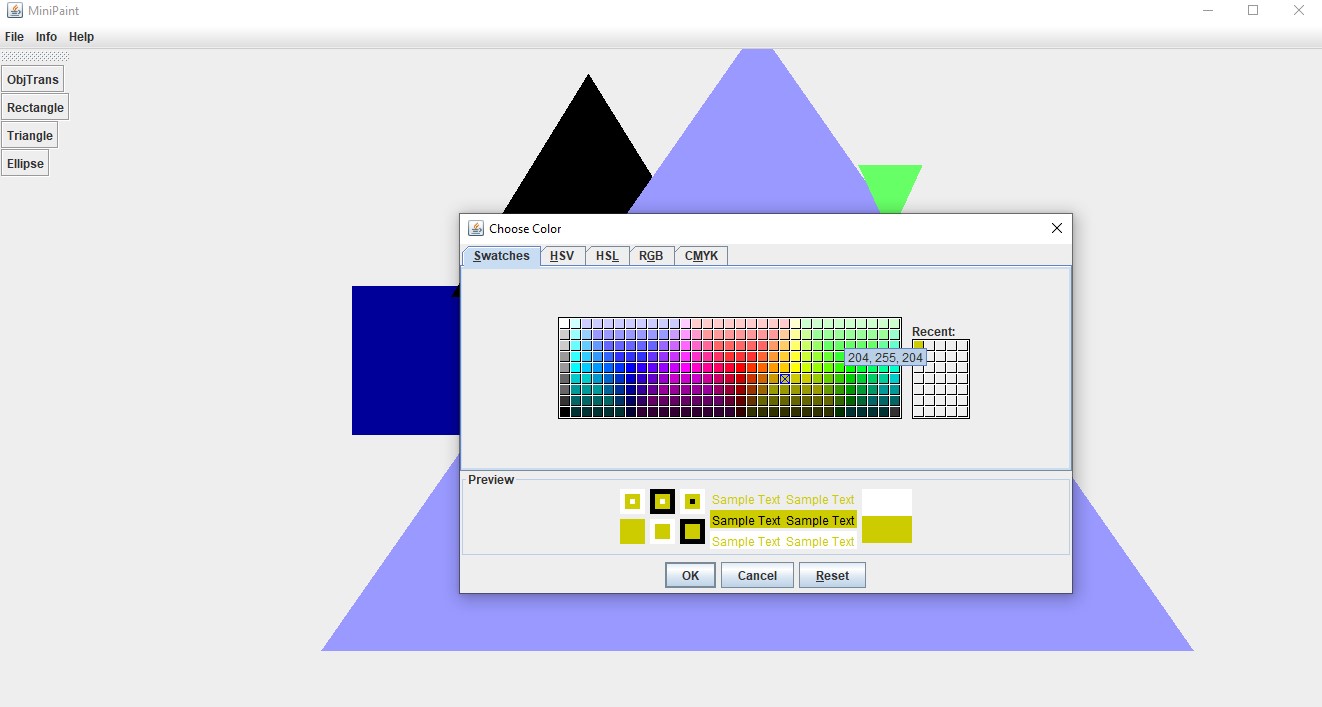
Task: Pick the highlighted 204,255,204 swatch
Action: [x=784, y=379]
